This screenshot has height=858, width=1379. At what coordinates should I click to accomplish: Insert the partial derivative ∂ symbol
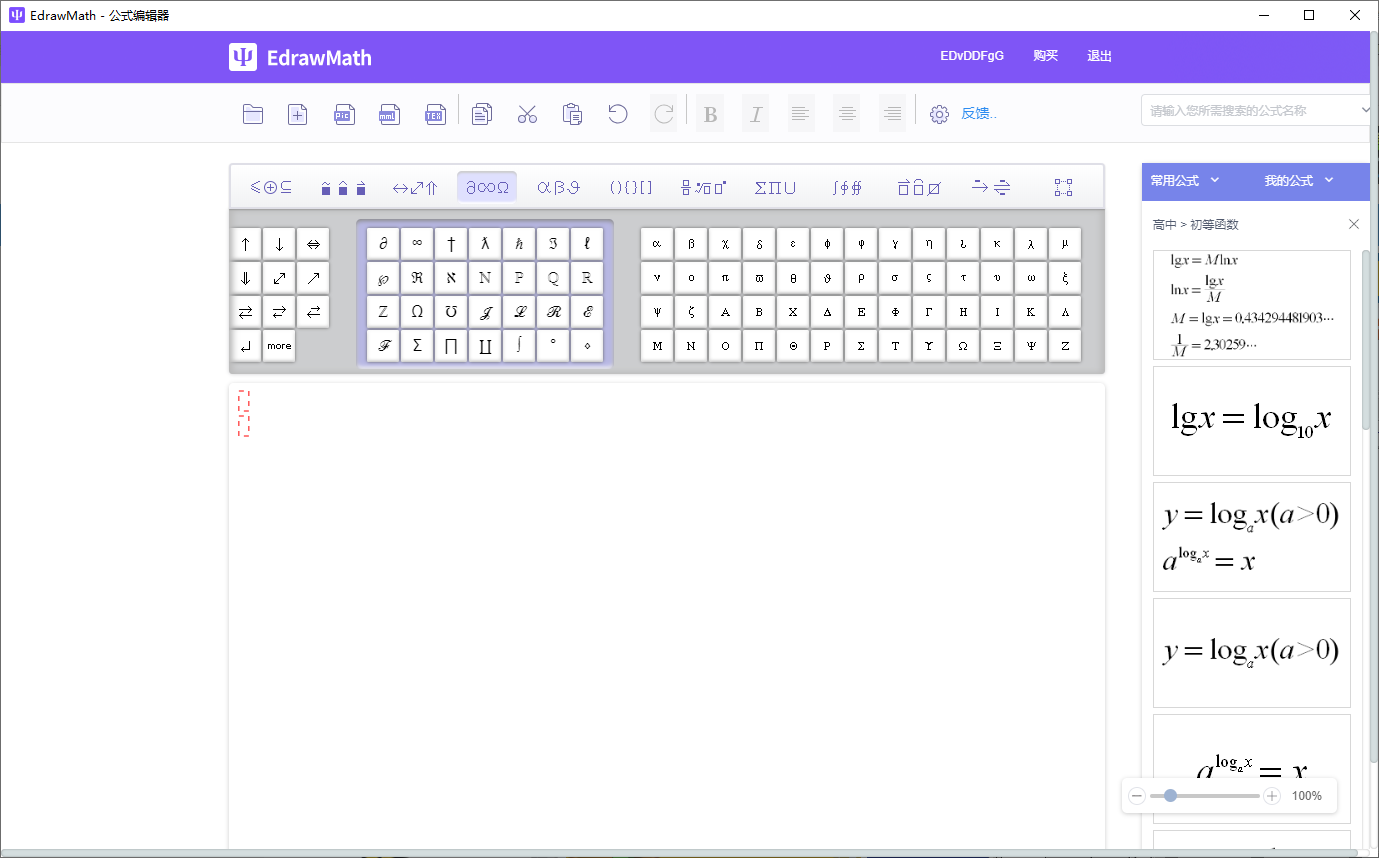(383, 243)
